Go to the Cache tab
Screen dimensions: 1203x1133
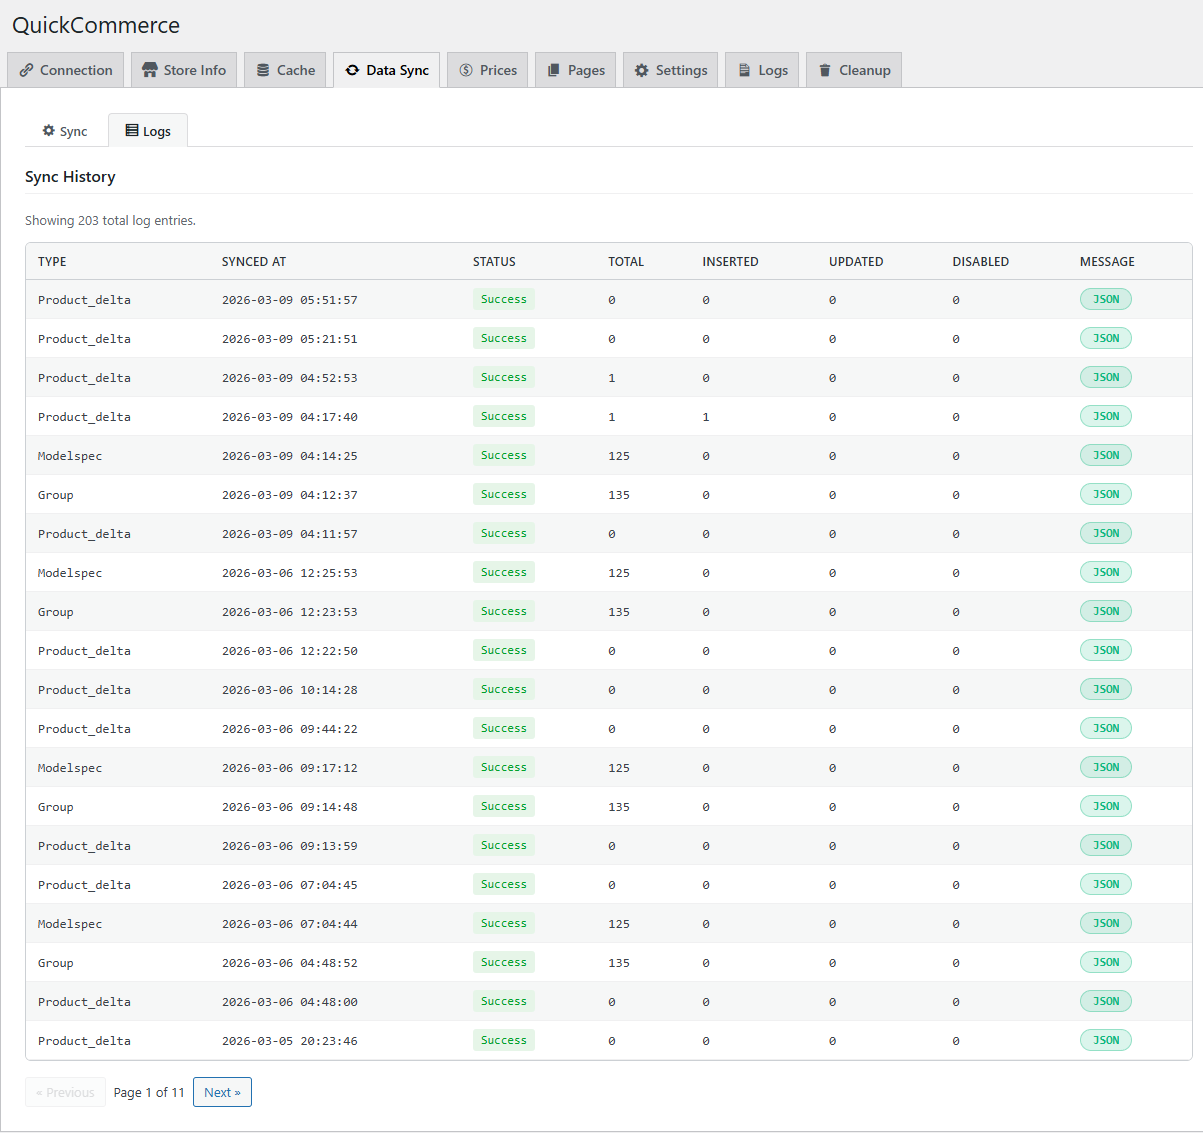[285, 70]
